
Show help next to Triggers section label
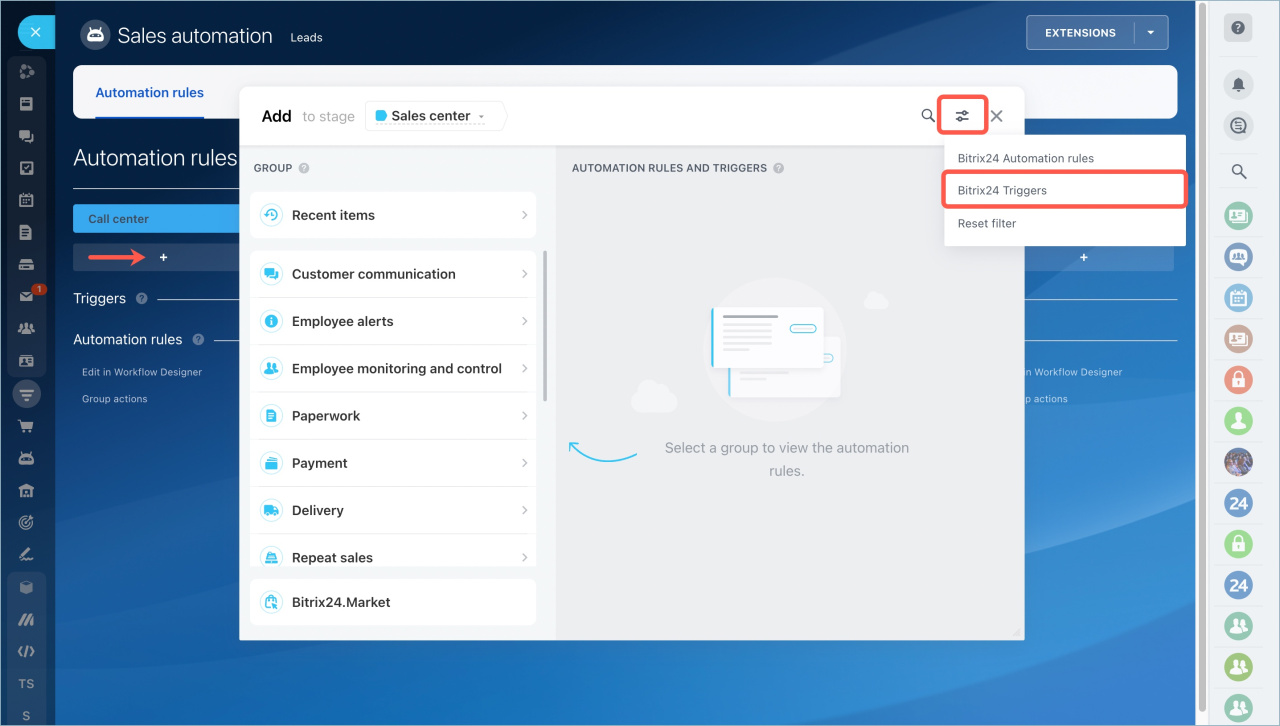tap(142, 298)
